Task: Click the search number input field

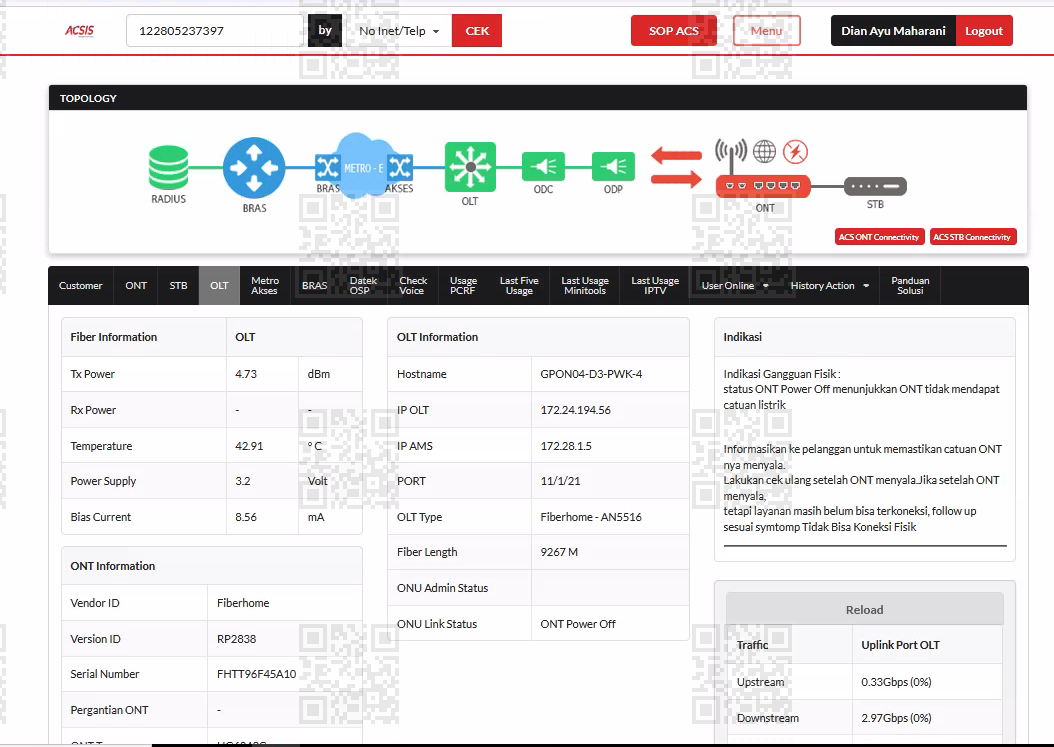Action: click(x=216, y=31)
